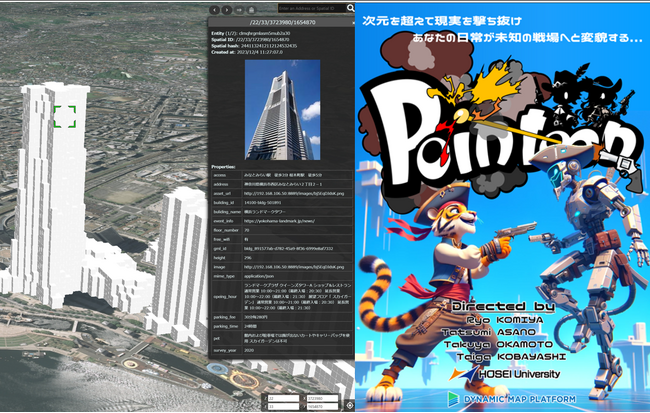Focus the f input field showing 33
Screen dimensions: 650x413
(284, 407)
